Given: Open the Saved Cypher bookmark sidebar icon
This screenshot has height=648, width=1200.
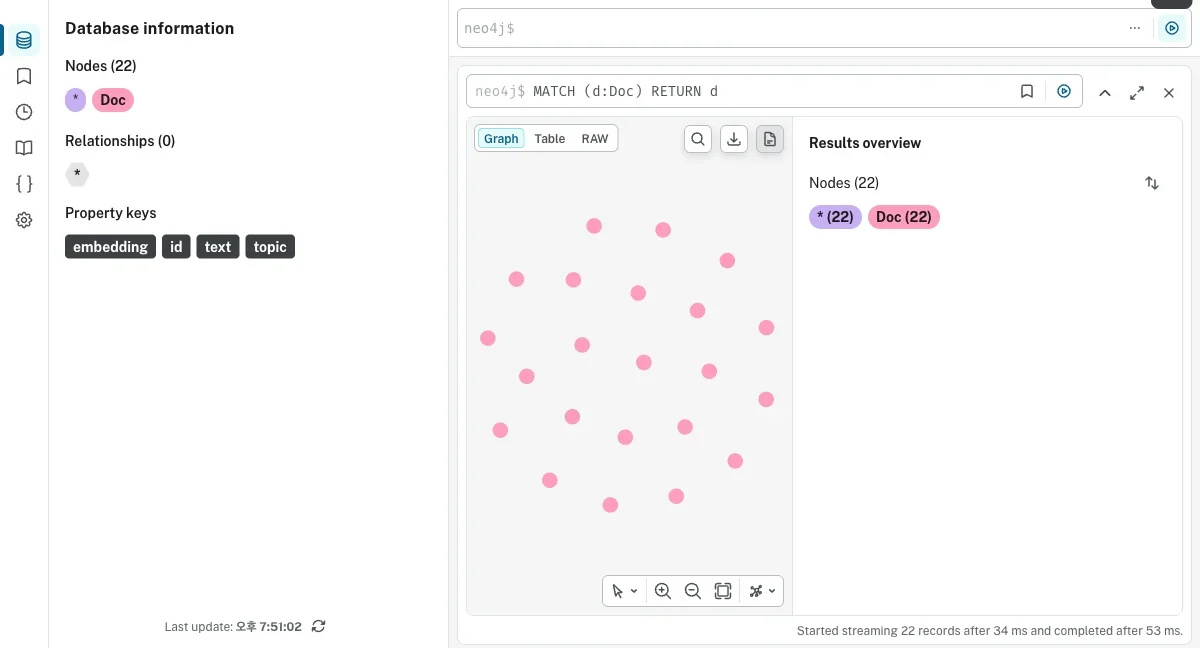Looking at the screenshot, I should [24, 76].
